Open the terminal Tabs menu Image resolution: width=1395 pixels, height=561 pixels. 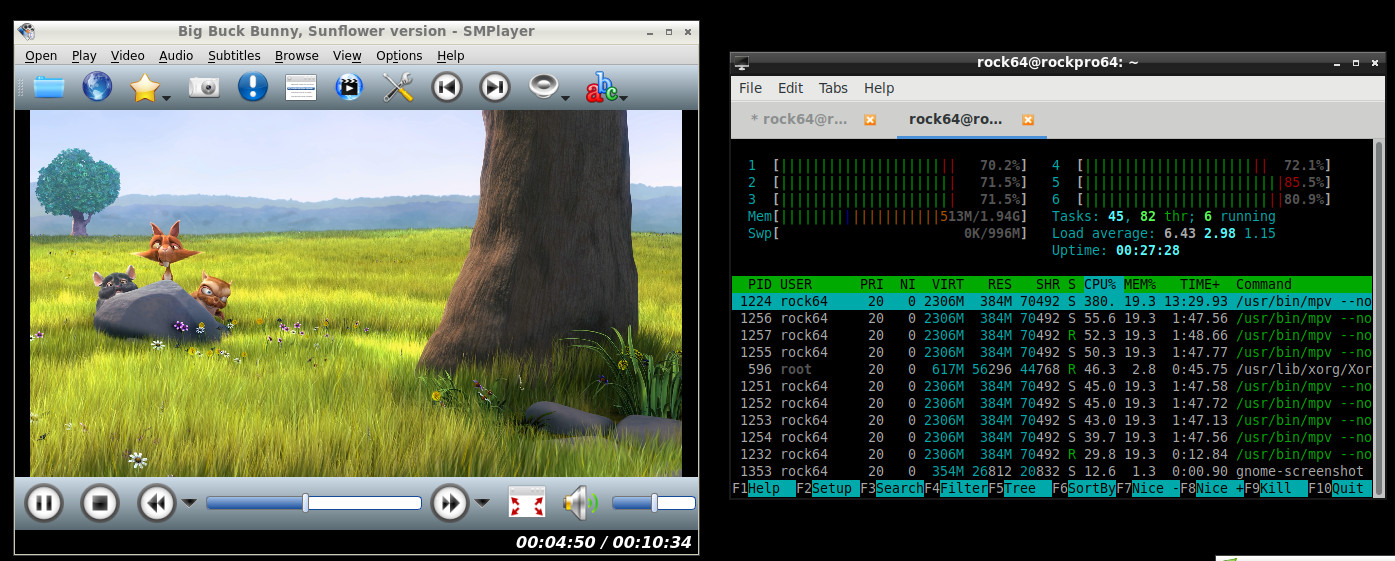coord(833,88)
